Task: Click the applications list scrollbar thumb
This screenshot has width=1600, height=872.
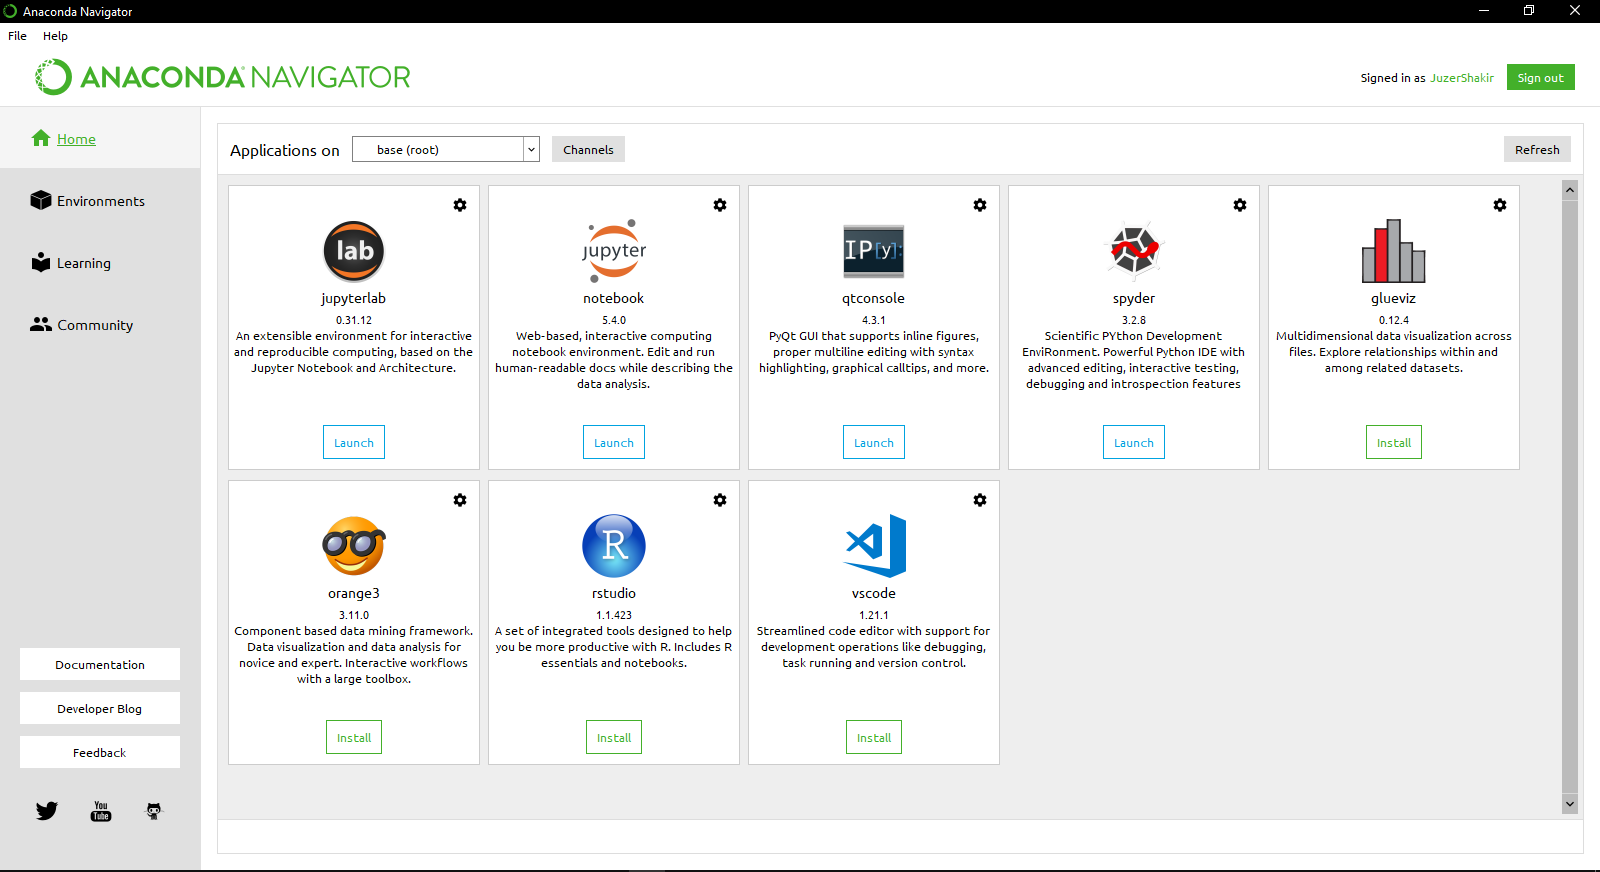Action: click(1570, 497)
